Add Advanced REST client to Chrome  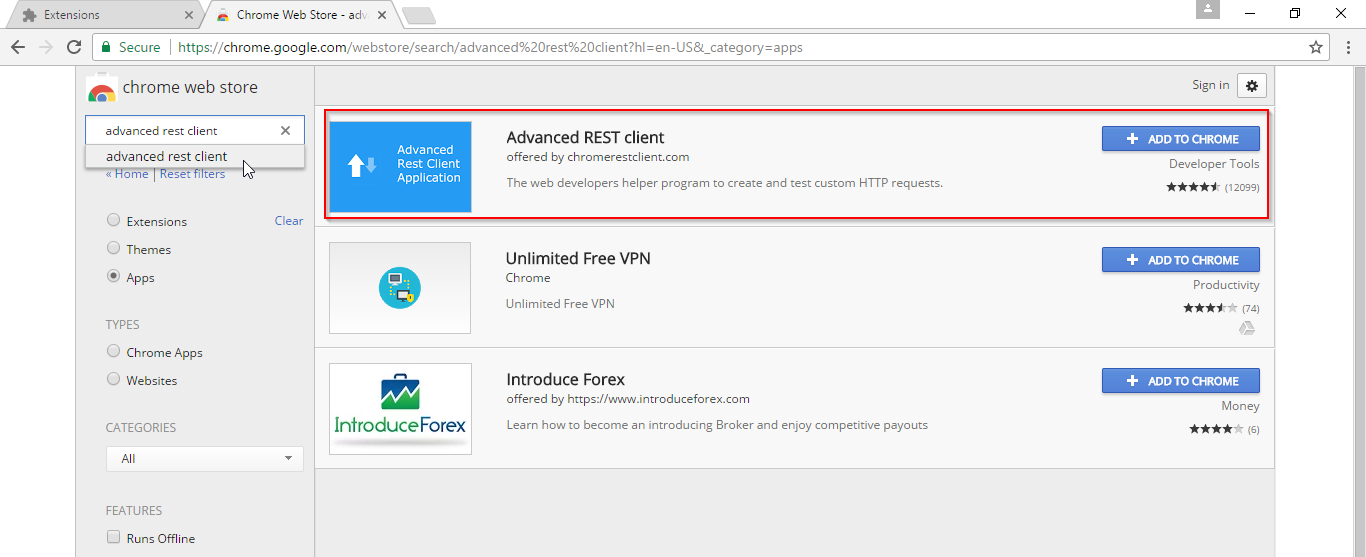(1181, 139)
